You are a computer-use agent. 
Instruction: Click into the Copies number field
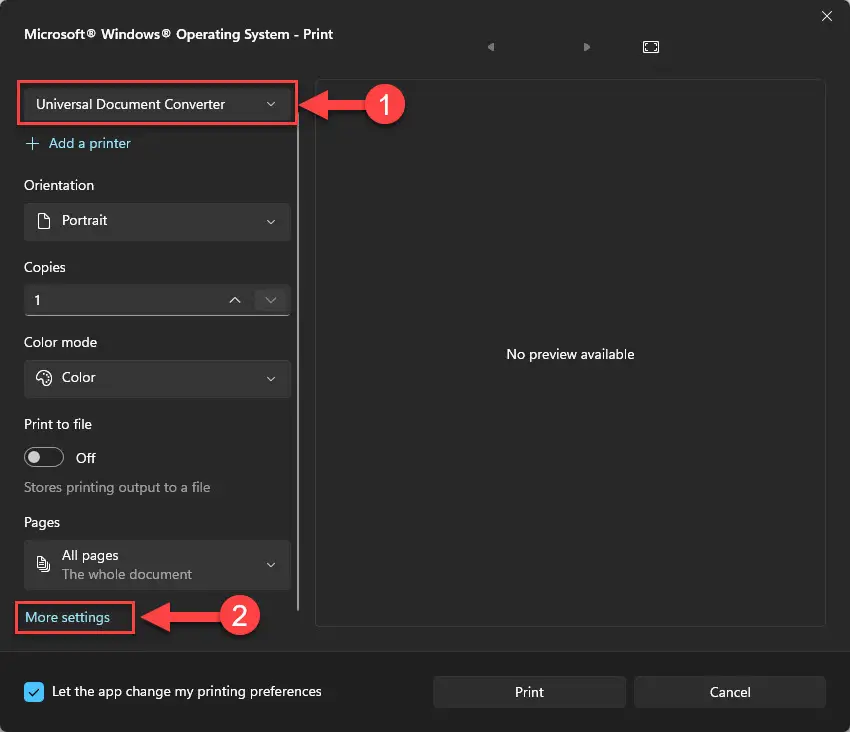[x=125, y=300]
